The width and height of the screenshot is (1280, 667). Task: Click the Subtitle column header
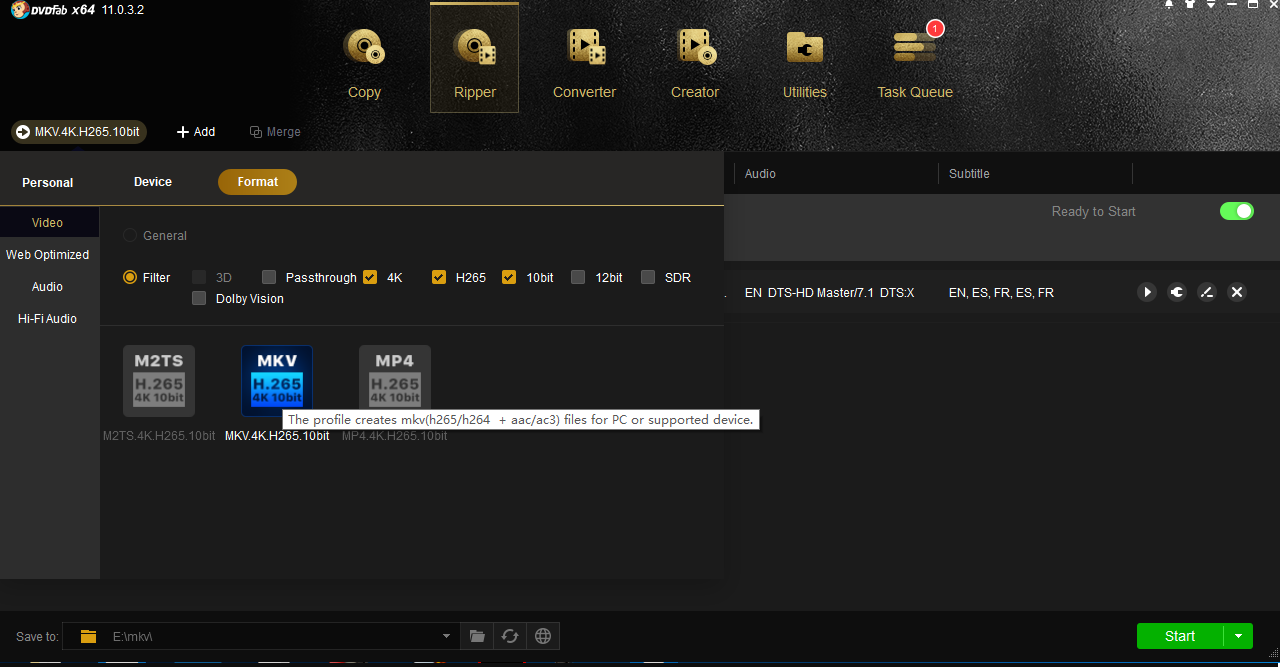tap(969, 174)
